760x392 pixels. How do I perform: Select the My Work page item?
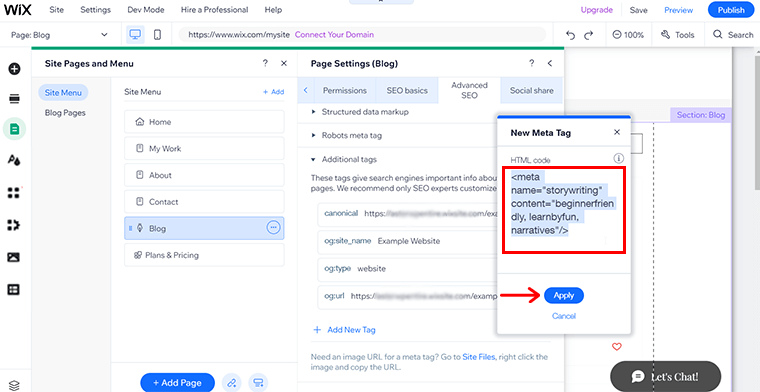coord(204,148)
